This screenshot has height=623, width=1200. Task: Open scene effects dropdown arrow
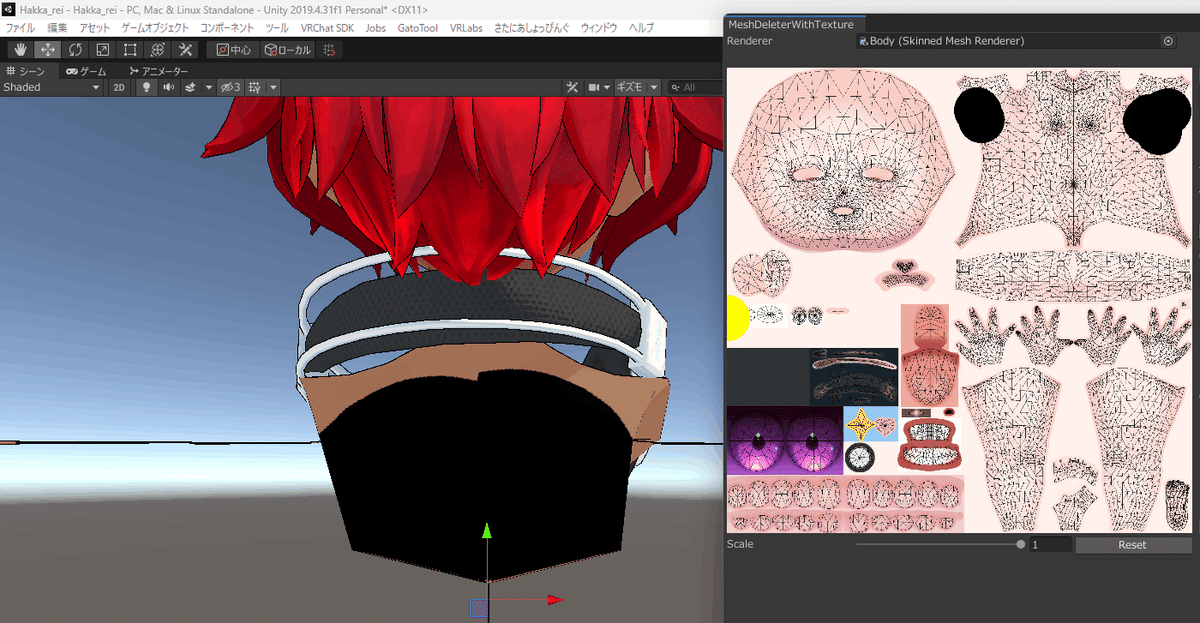pos(209,88)
